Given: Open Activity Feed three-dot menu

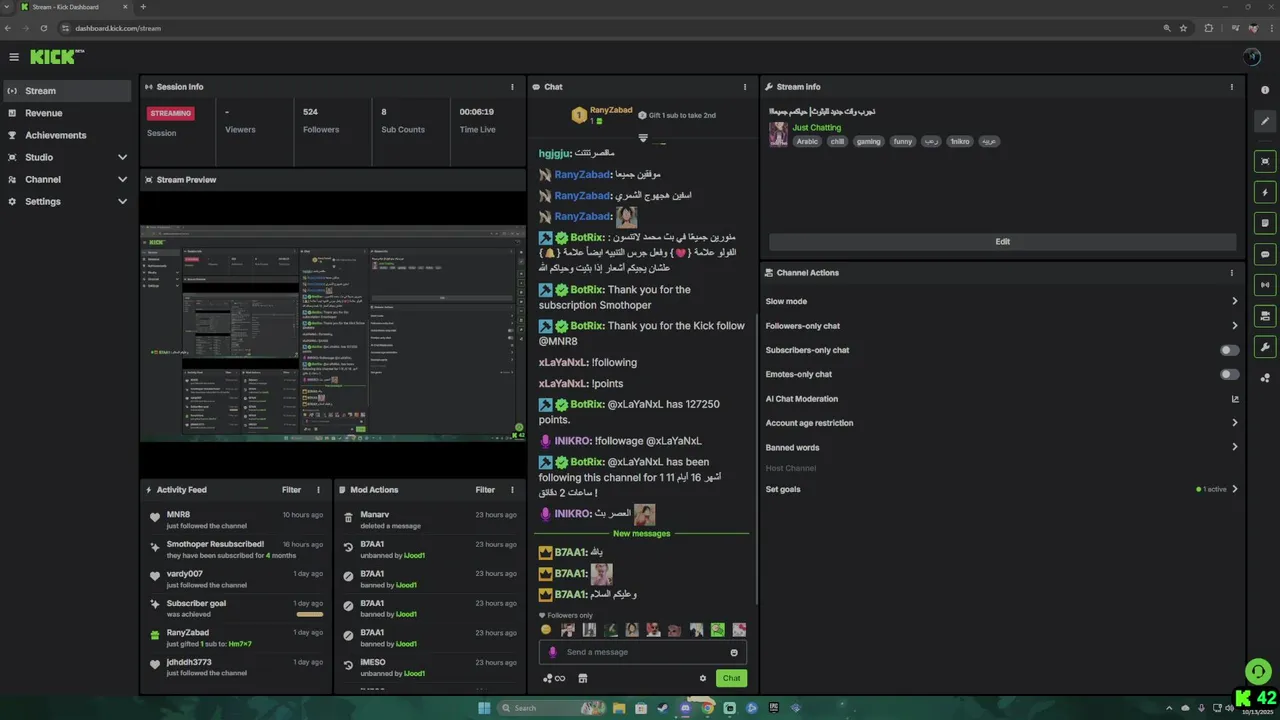Looking at the screenshot, I should click(319, 490).
